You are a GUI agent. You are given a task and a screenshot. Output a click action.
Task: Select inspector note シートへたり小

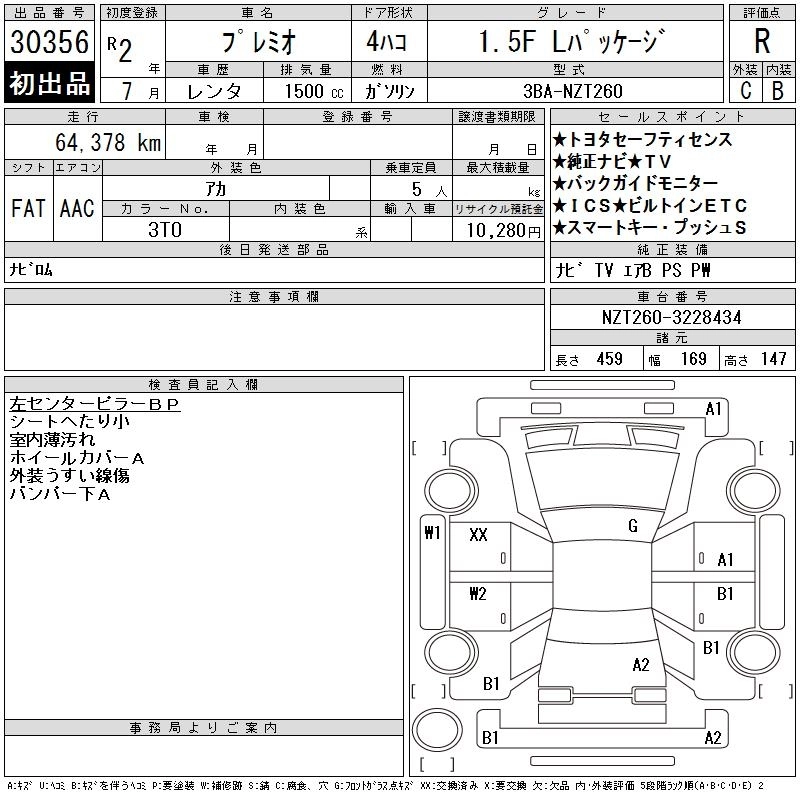(69, 422)
